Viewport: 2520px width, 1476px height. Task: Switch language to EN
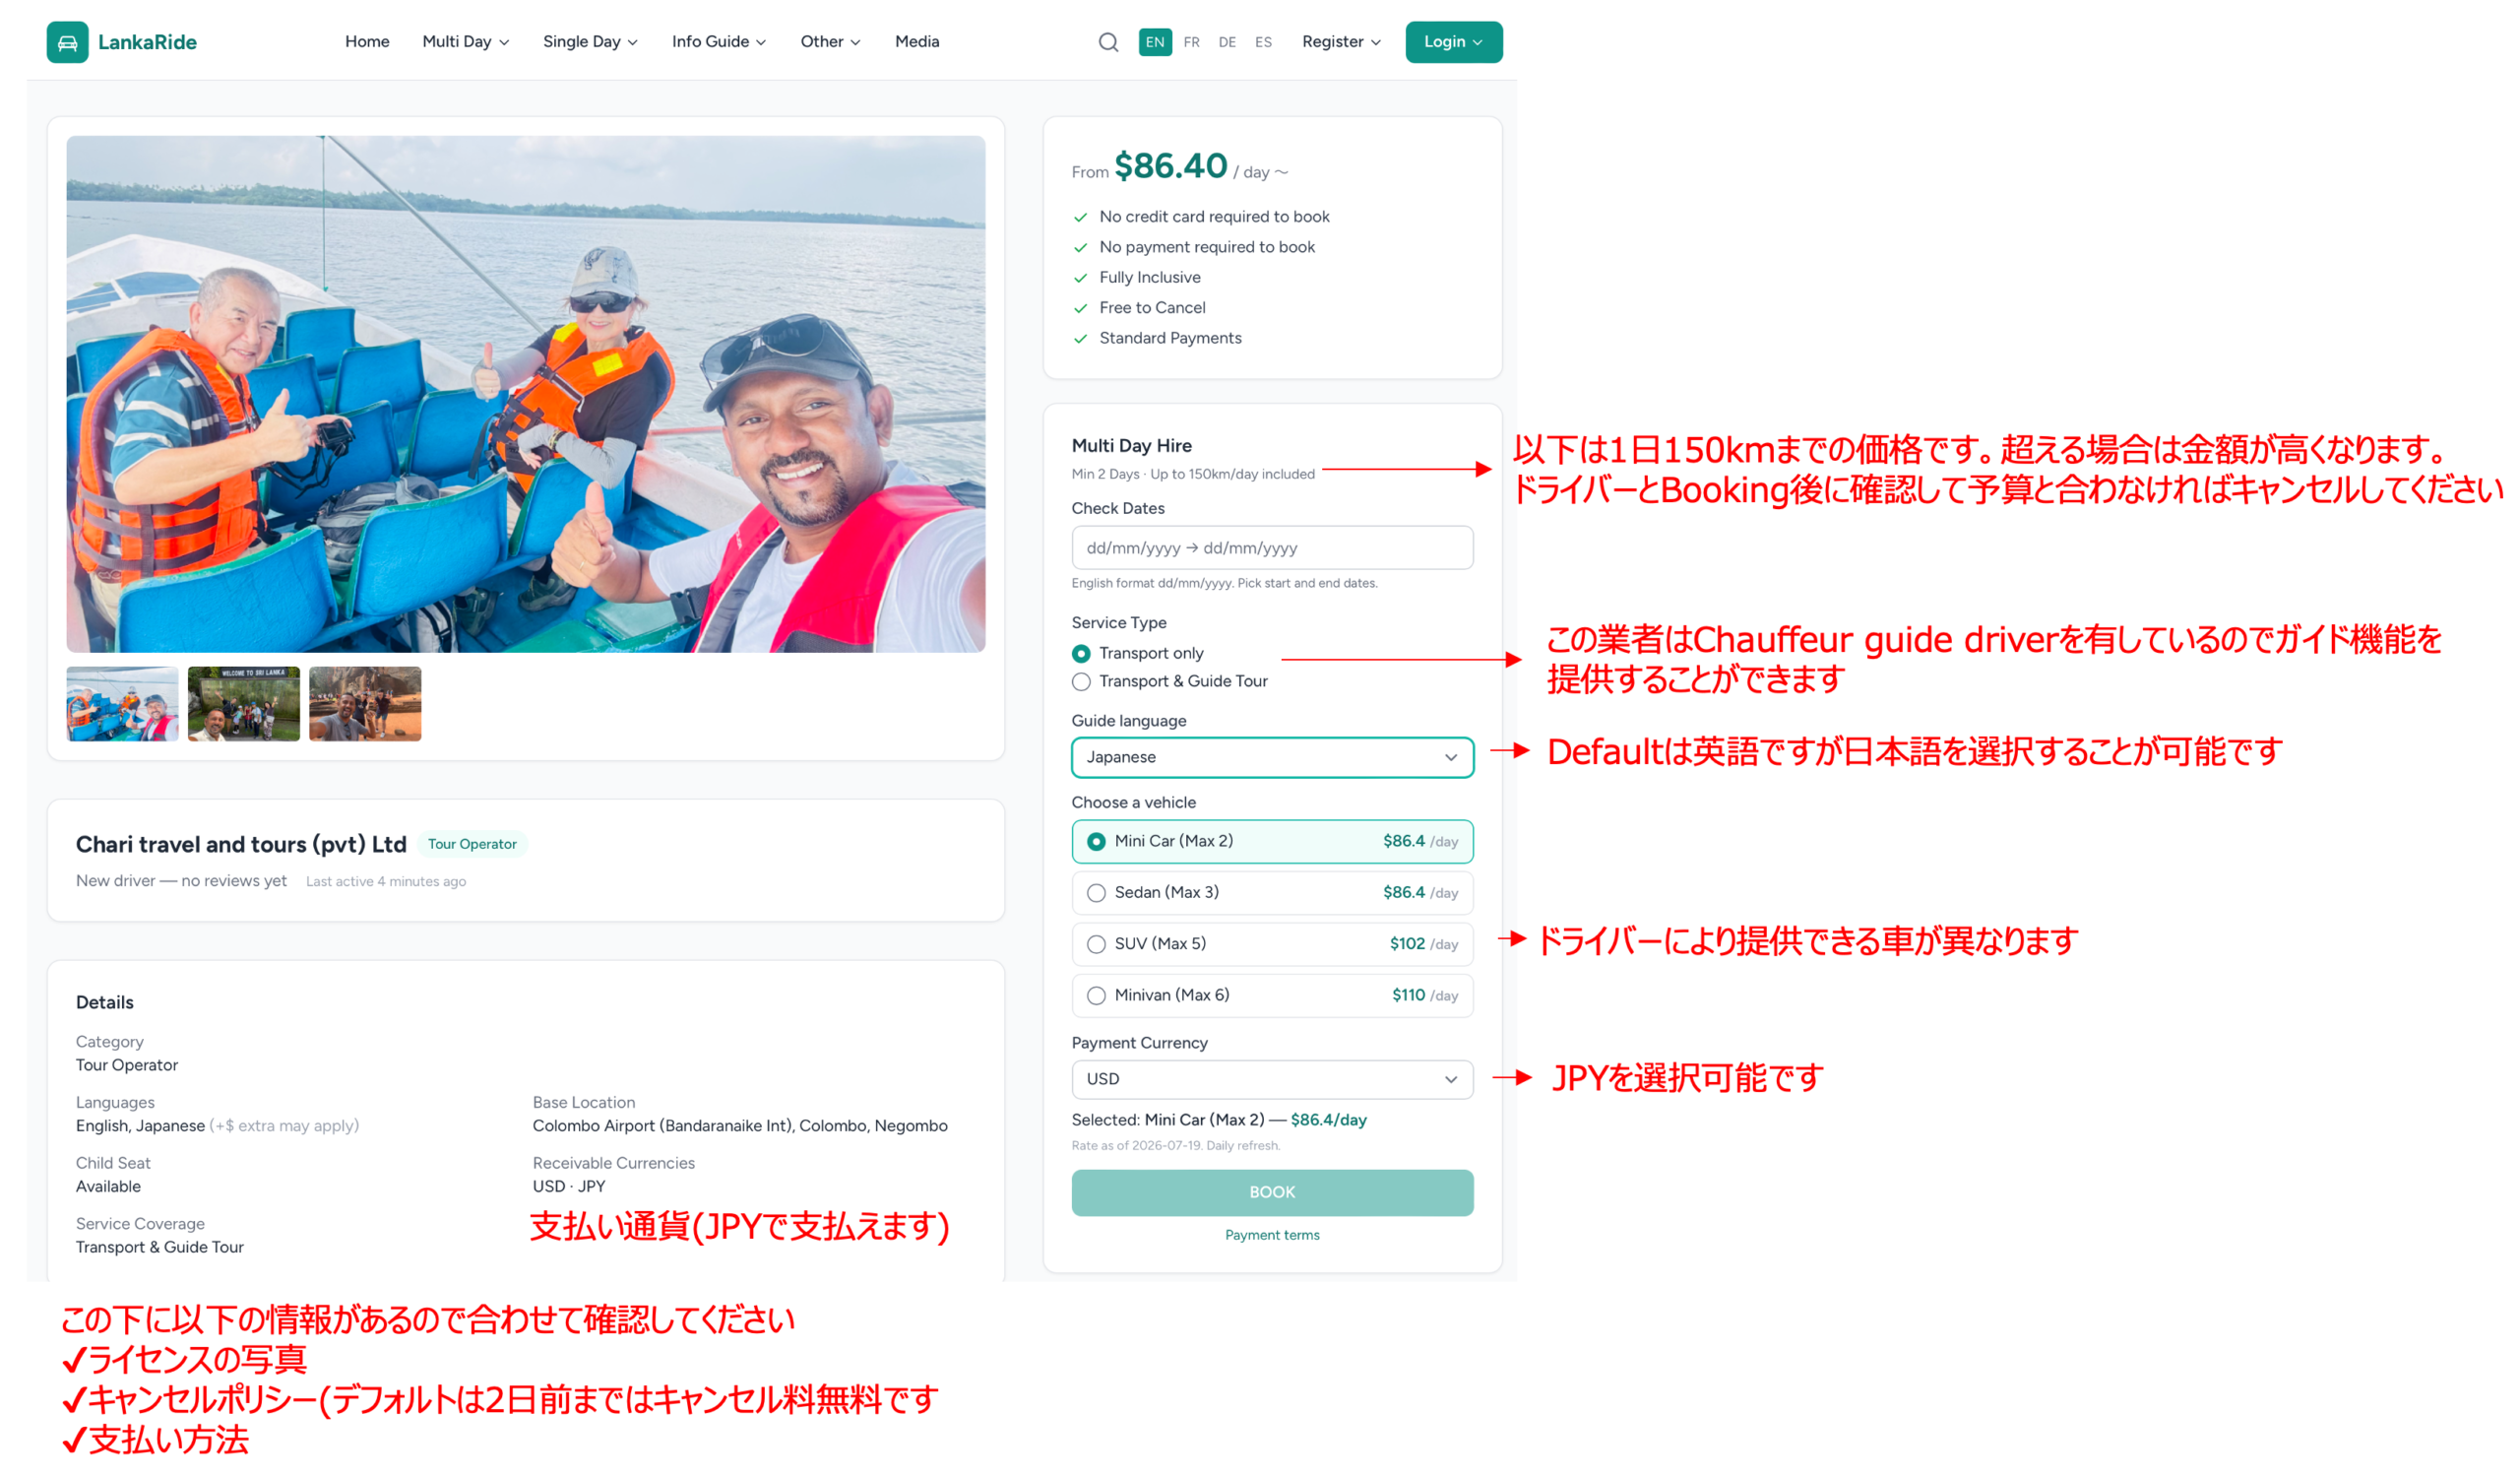pyautogui.click(x=1155, y=42)
